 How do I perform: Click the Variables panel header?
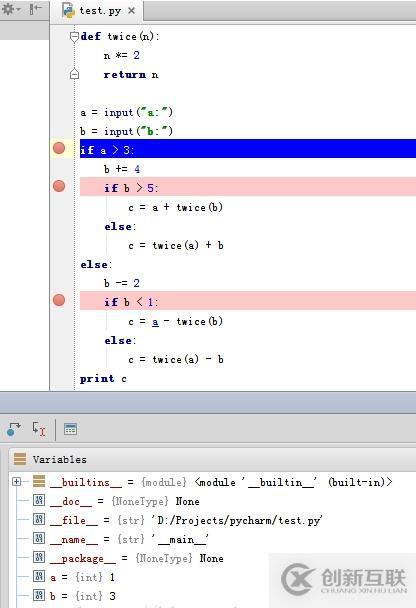[212, 459]
